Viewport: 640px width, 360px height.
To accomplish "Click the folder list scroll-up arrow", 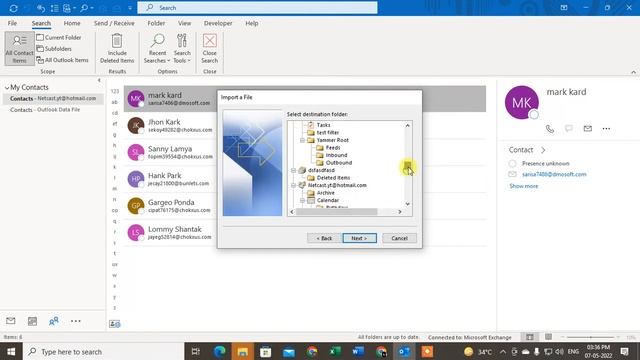I will click(407, 126).
